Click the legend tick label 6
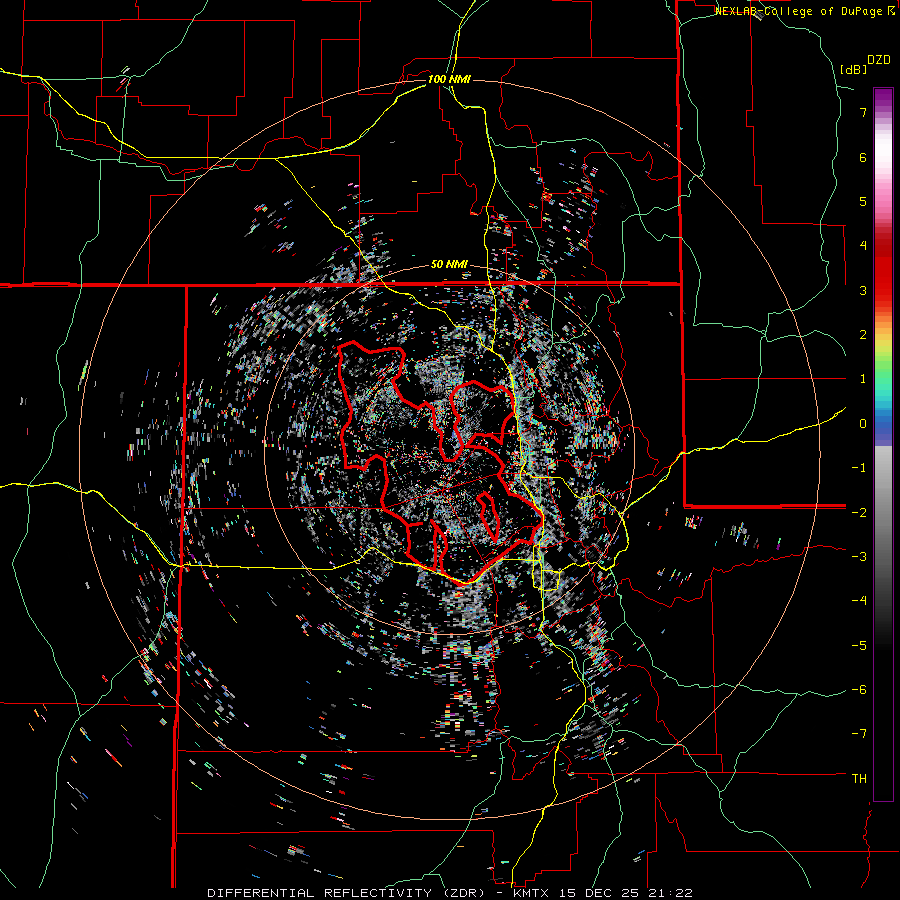The height and width of the screenshot is (900, 900). tap(863, 157)
